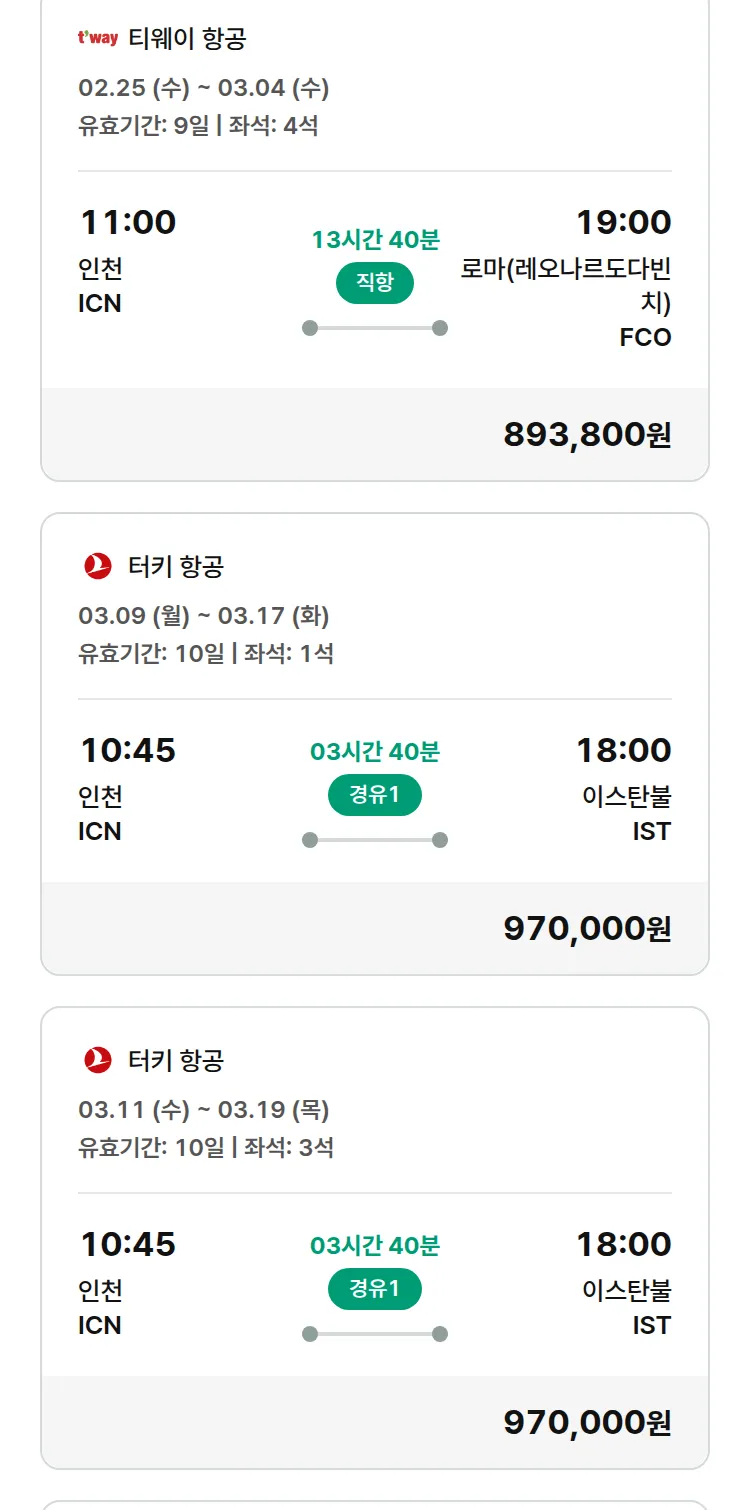Select 970,000원 price for 03.11 departure
Screen dimensions: 750x1510
[587, 1423]
